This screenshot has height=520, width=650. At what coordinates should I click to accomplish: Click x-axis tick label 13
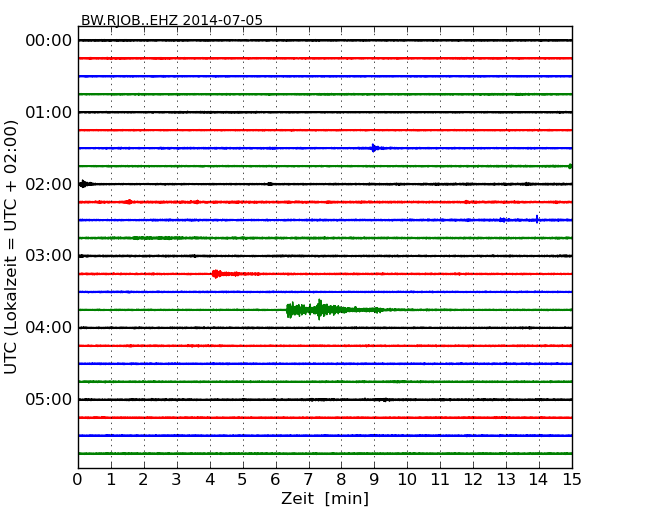tap(506, 480)
